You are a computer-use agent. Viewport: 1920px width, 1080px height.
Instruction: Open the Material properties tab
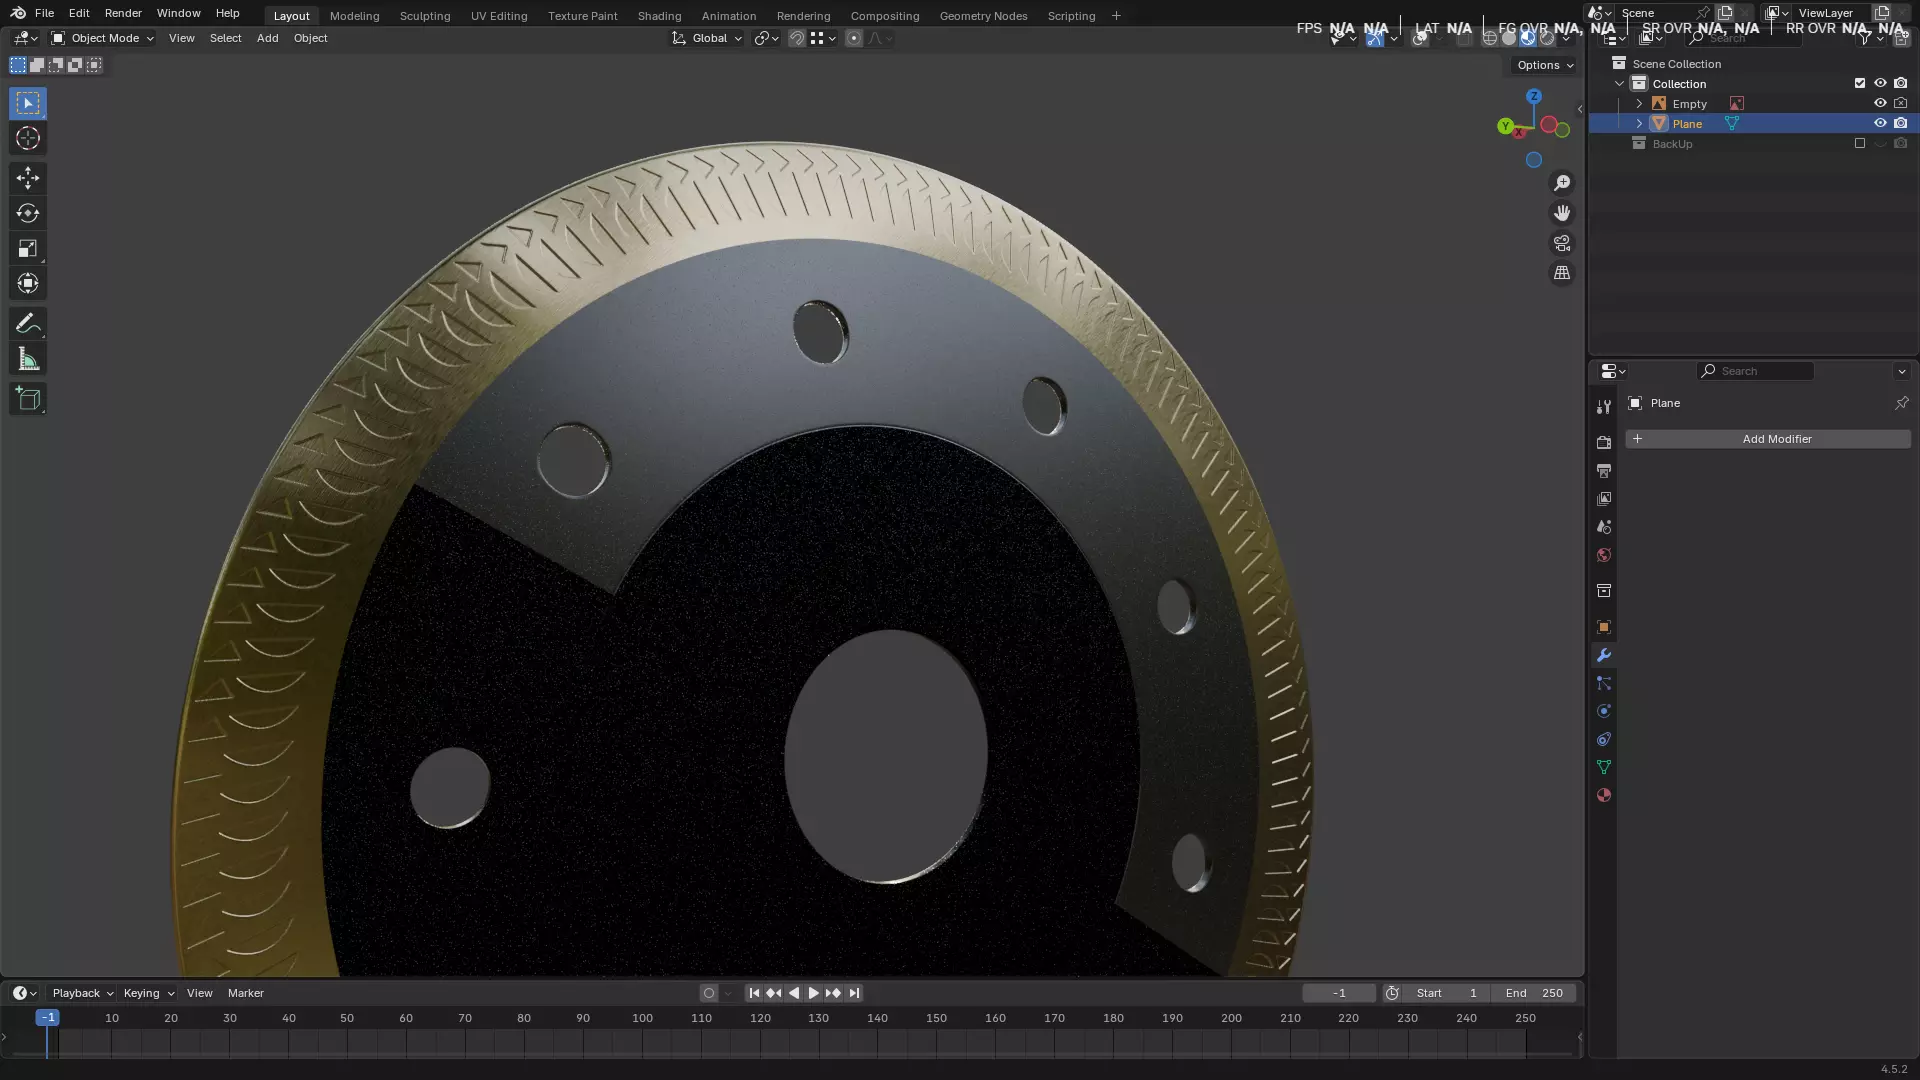click(x=1604, y=795)
